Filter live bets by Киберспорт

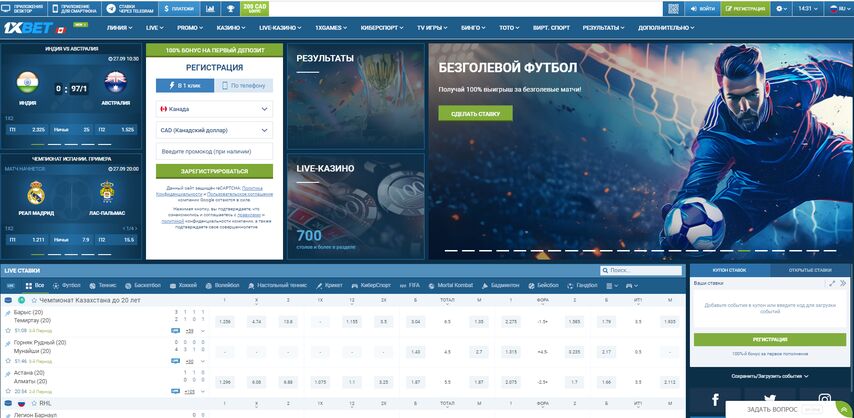coord(371,285)
